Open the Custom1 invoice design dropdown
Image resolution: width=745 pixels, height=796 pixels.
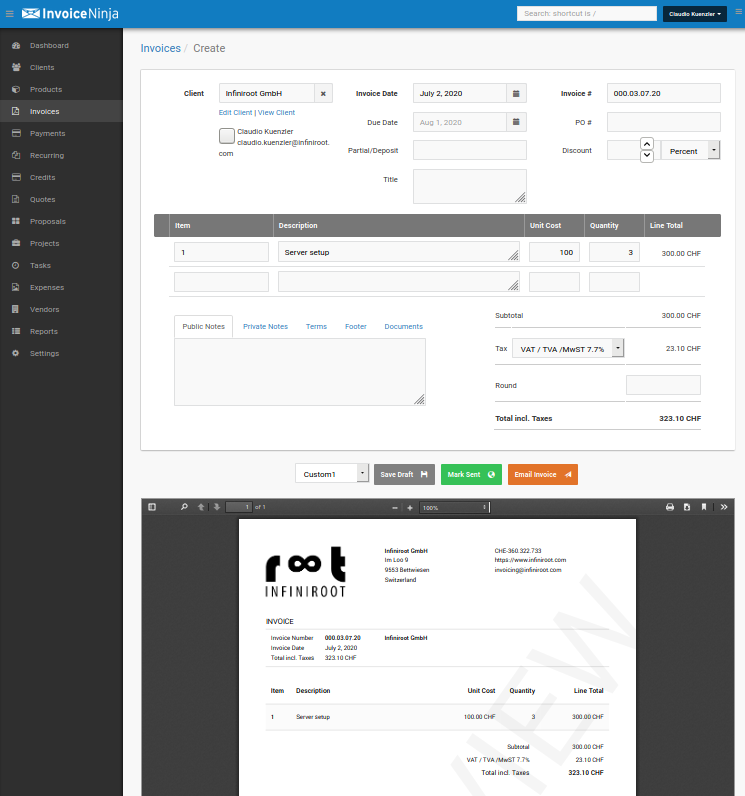362,473
